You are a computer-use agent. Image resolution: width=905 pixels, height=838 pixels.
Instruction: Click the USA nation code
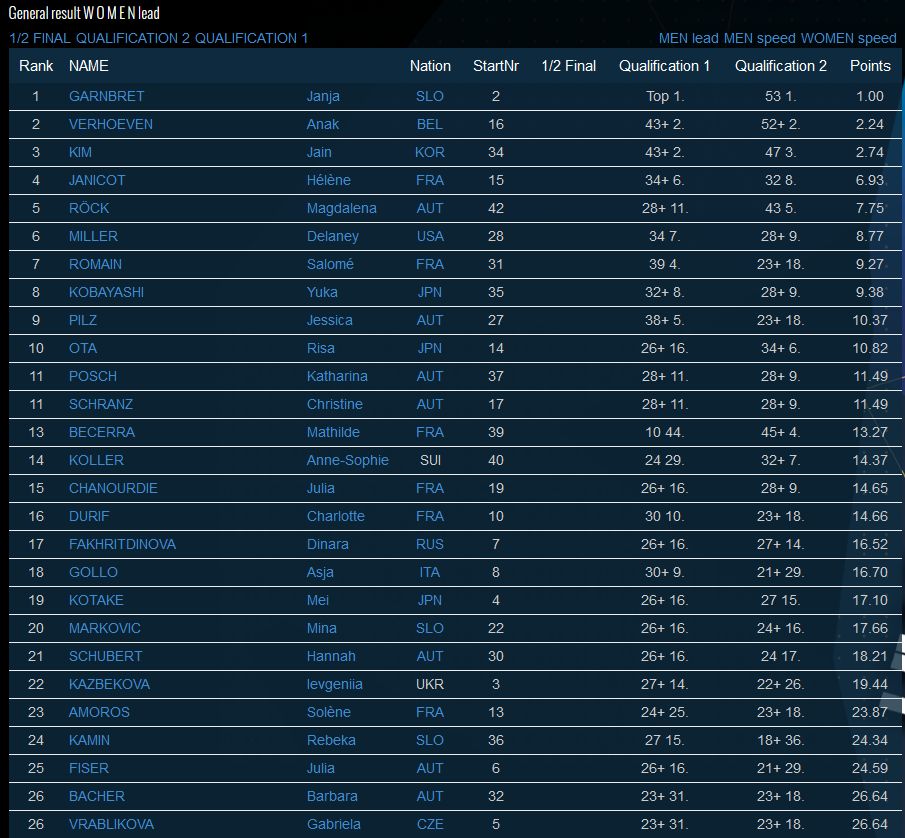[x=429, y=236]
